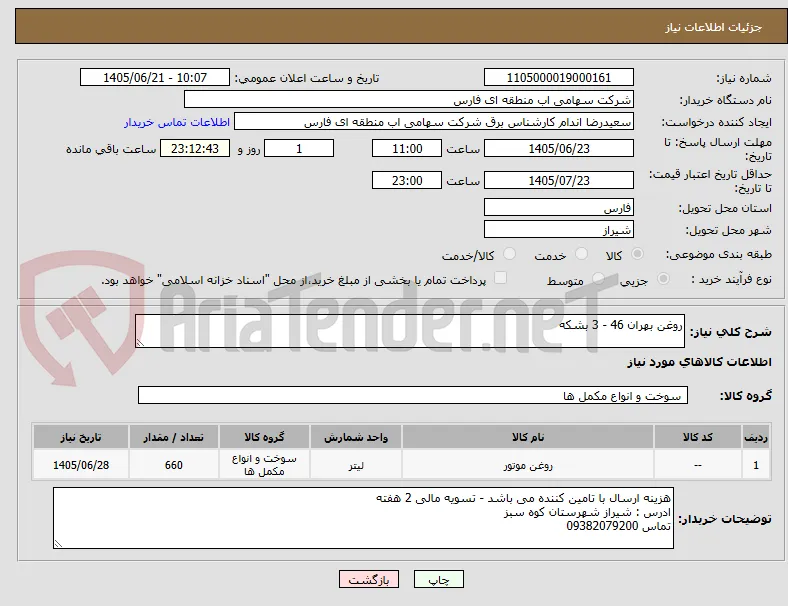
Task: Click the remaining time 23:12:43 field
Action: (x=195, y=149)
